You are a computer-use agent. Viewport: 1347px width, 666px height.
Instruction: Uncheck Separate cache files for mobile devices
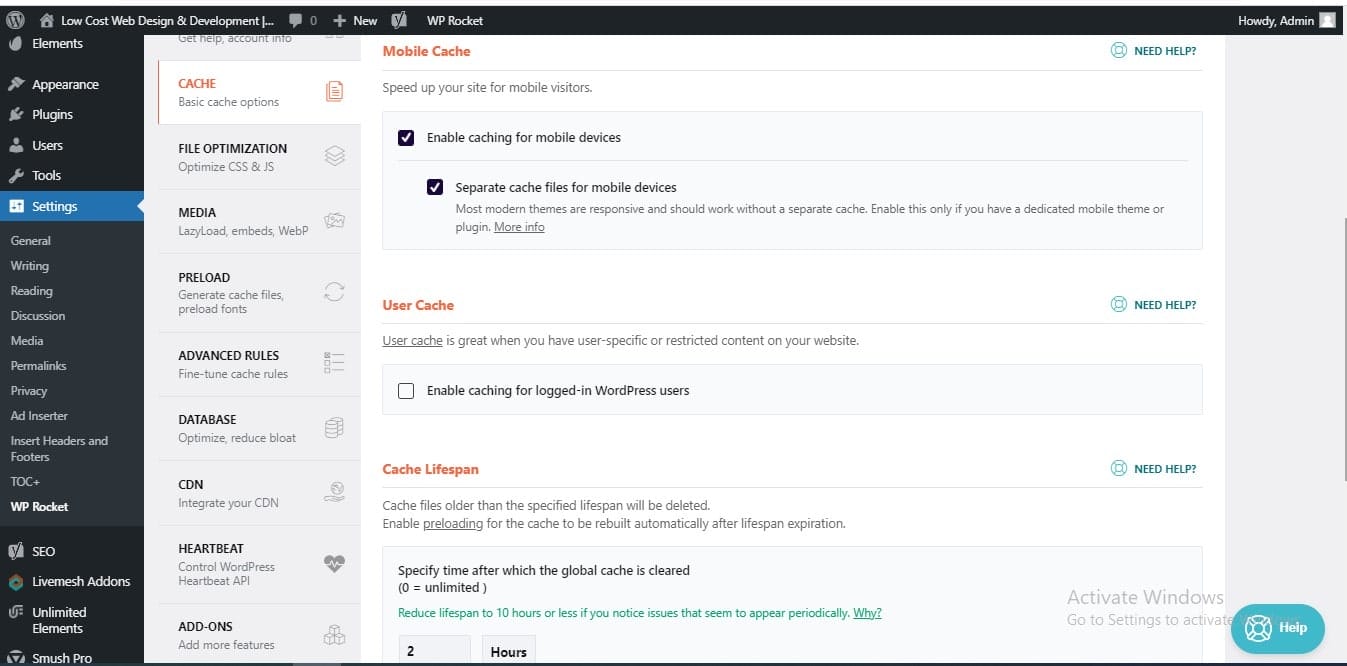(x=435, y=187)
